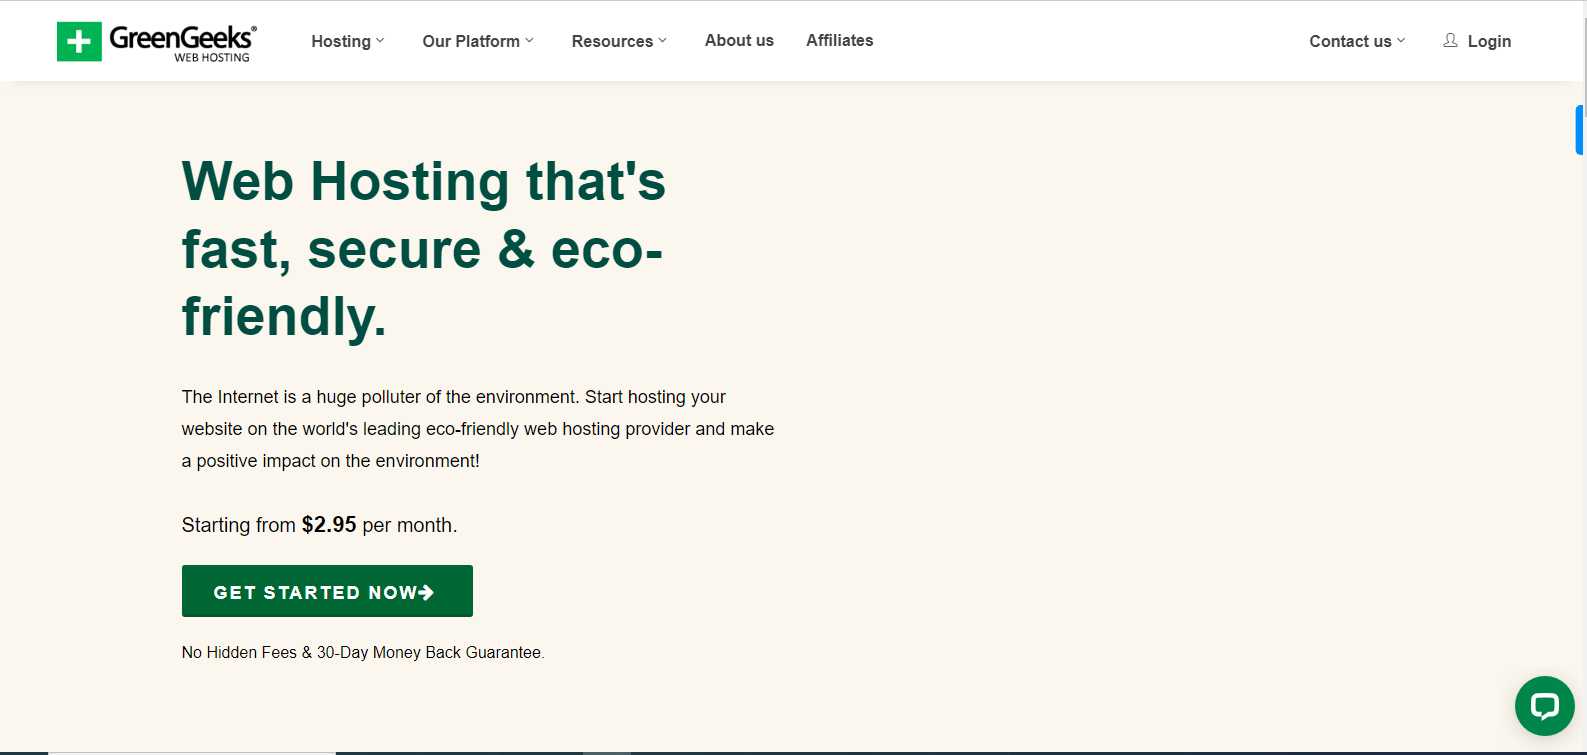Screen dimensions: 1587x755
Task: Click the GreenGeeks Web Hosting wordmark
Action: coord(183,43)
